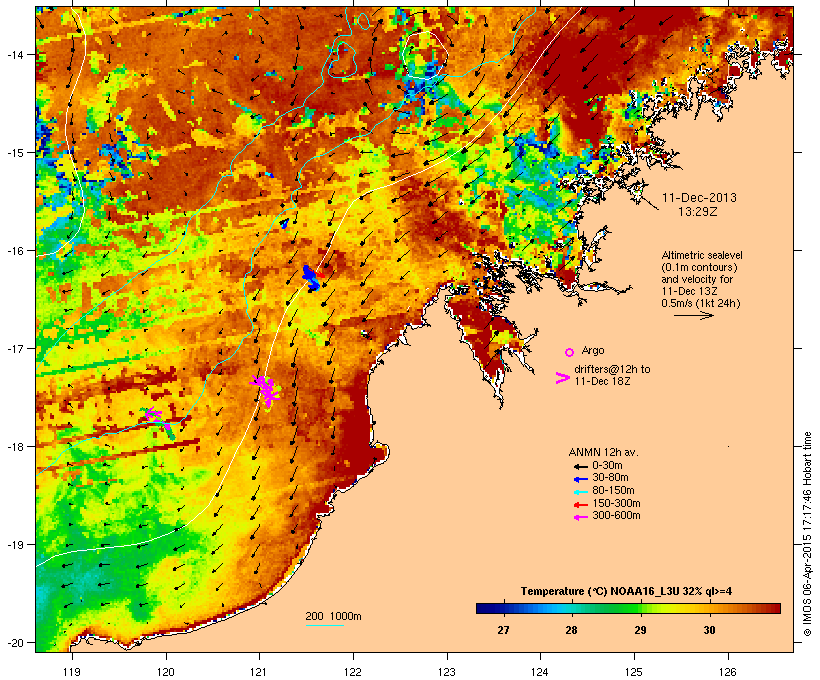This screenshot has width=820, height=680.
Task: Click the 'drifters@12h to' label
Action: tap(612, 369)
